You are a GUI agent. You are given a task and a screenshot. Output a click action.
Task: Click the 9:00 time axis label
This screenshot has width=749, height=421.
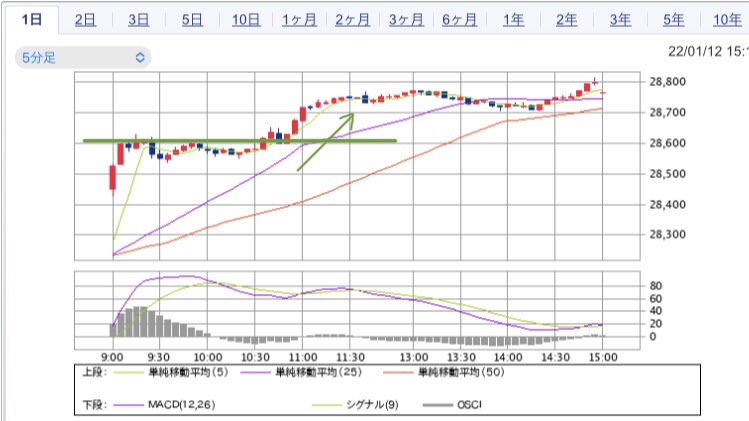click(112, 357)
